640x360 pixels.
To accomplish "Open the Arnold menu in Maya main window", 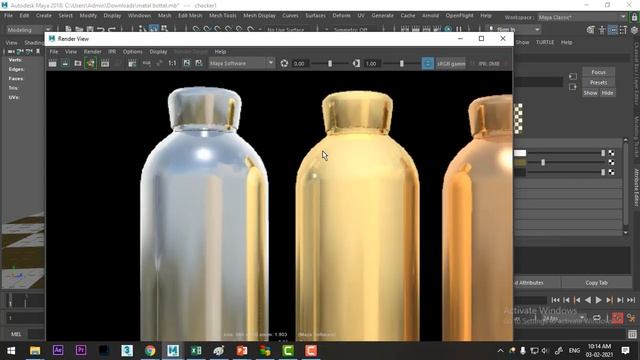I will (x=430, y=16).
